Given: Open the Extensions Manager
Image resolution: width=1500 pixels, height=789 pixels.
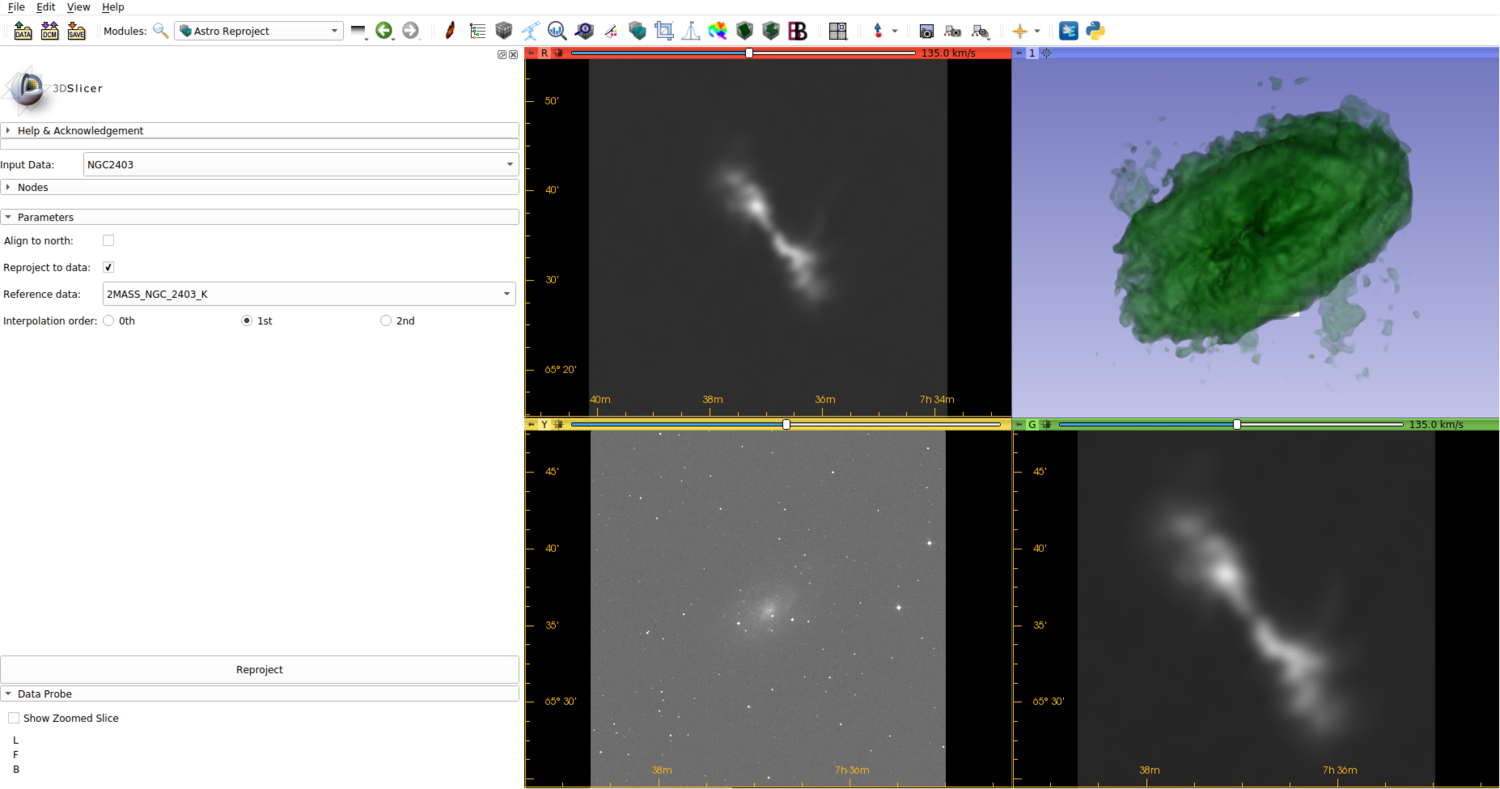Looking at the screenshot, I should (1068, 31).
